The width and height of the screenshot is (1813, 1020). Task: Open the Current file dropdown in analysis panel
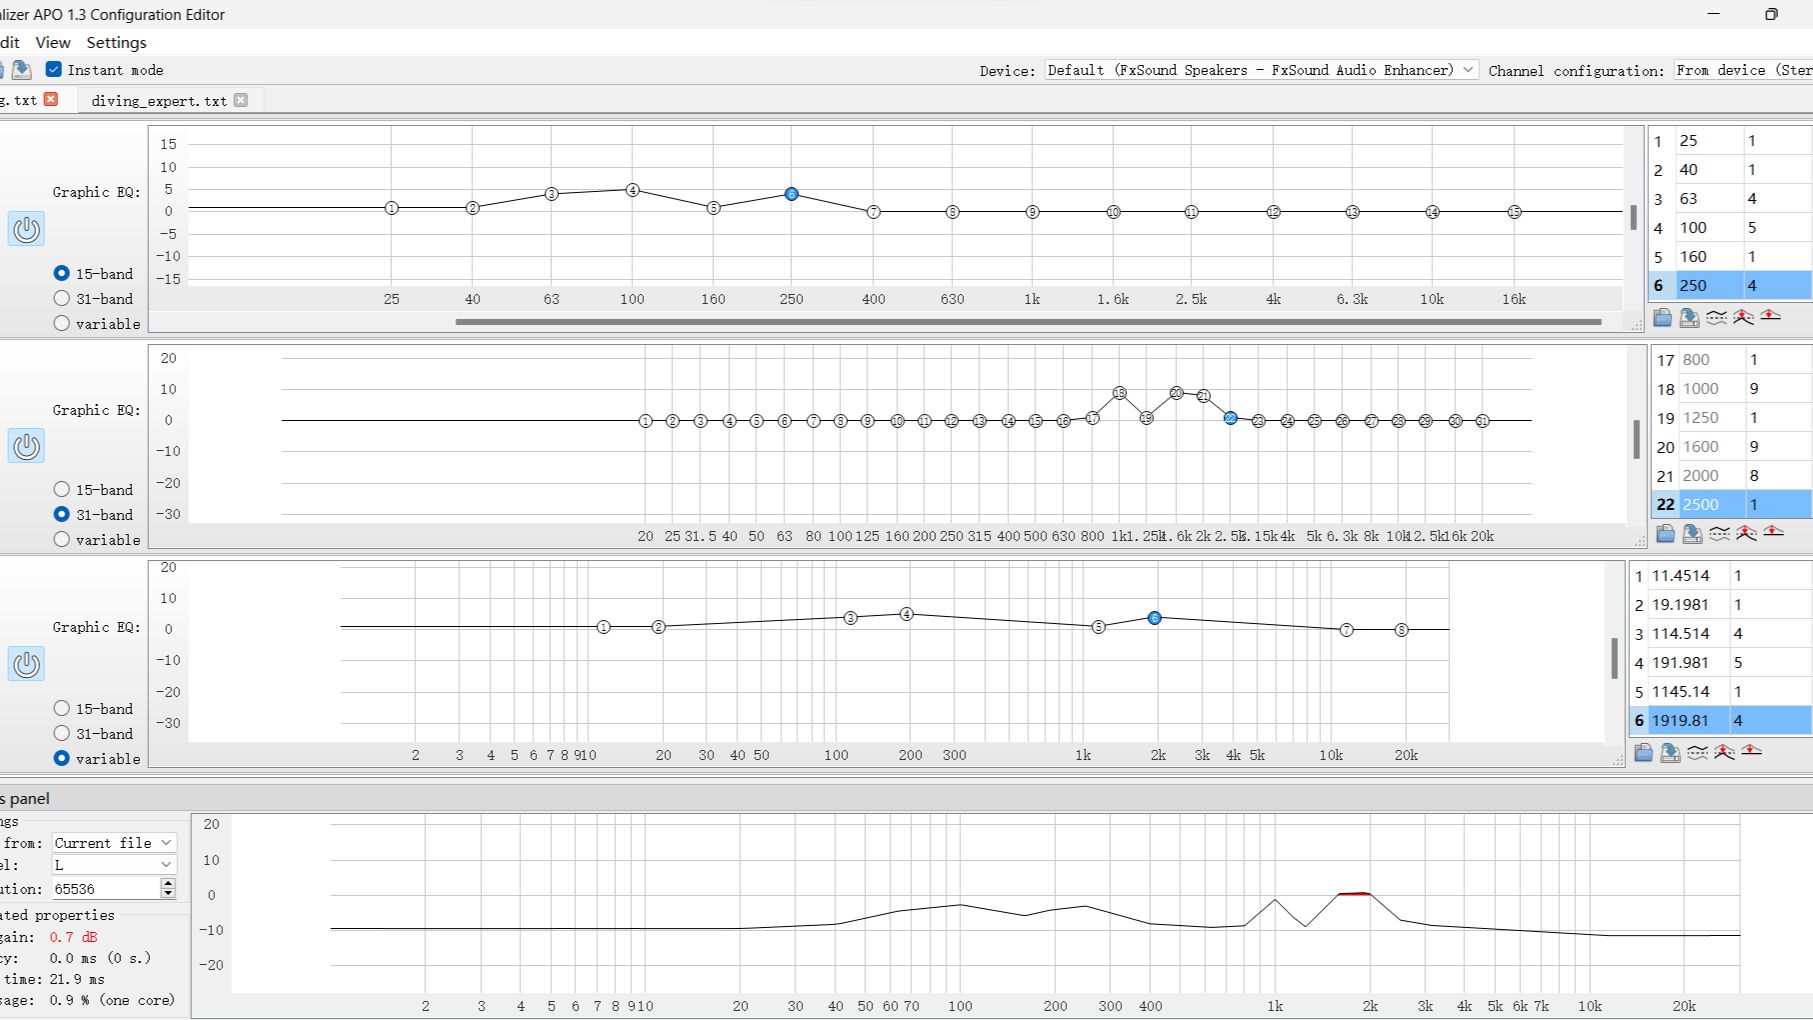(x=114, y=843)
